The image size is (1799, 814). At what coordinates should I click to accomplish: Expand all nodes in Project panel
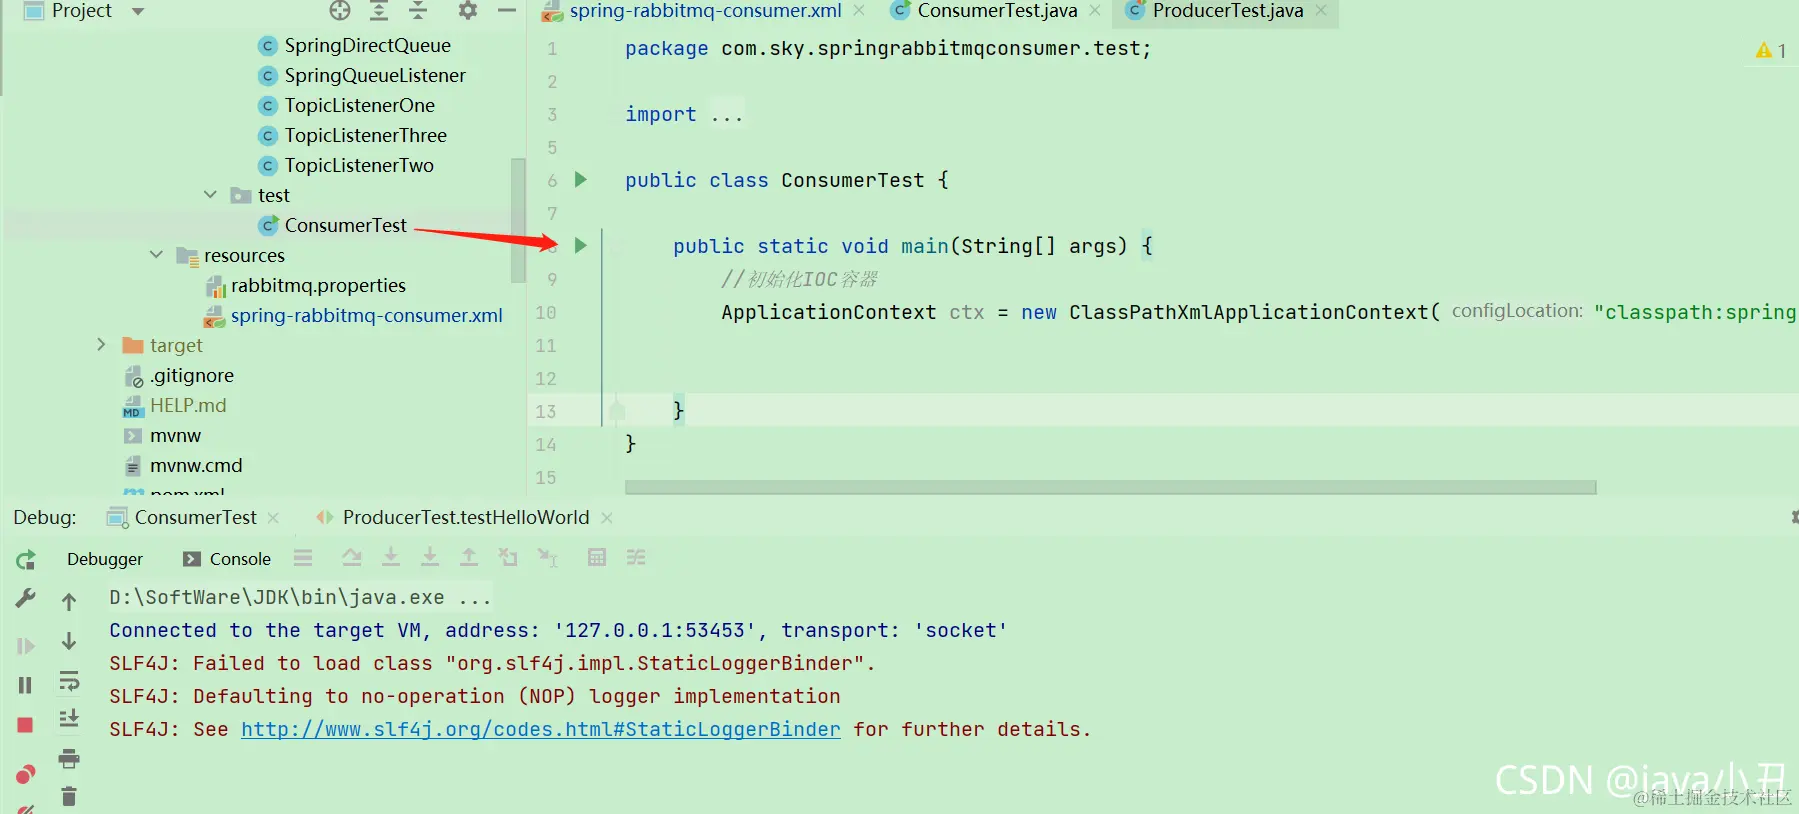click(379, 11)
